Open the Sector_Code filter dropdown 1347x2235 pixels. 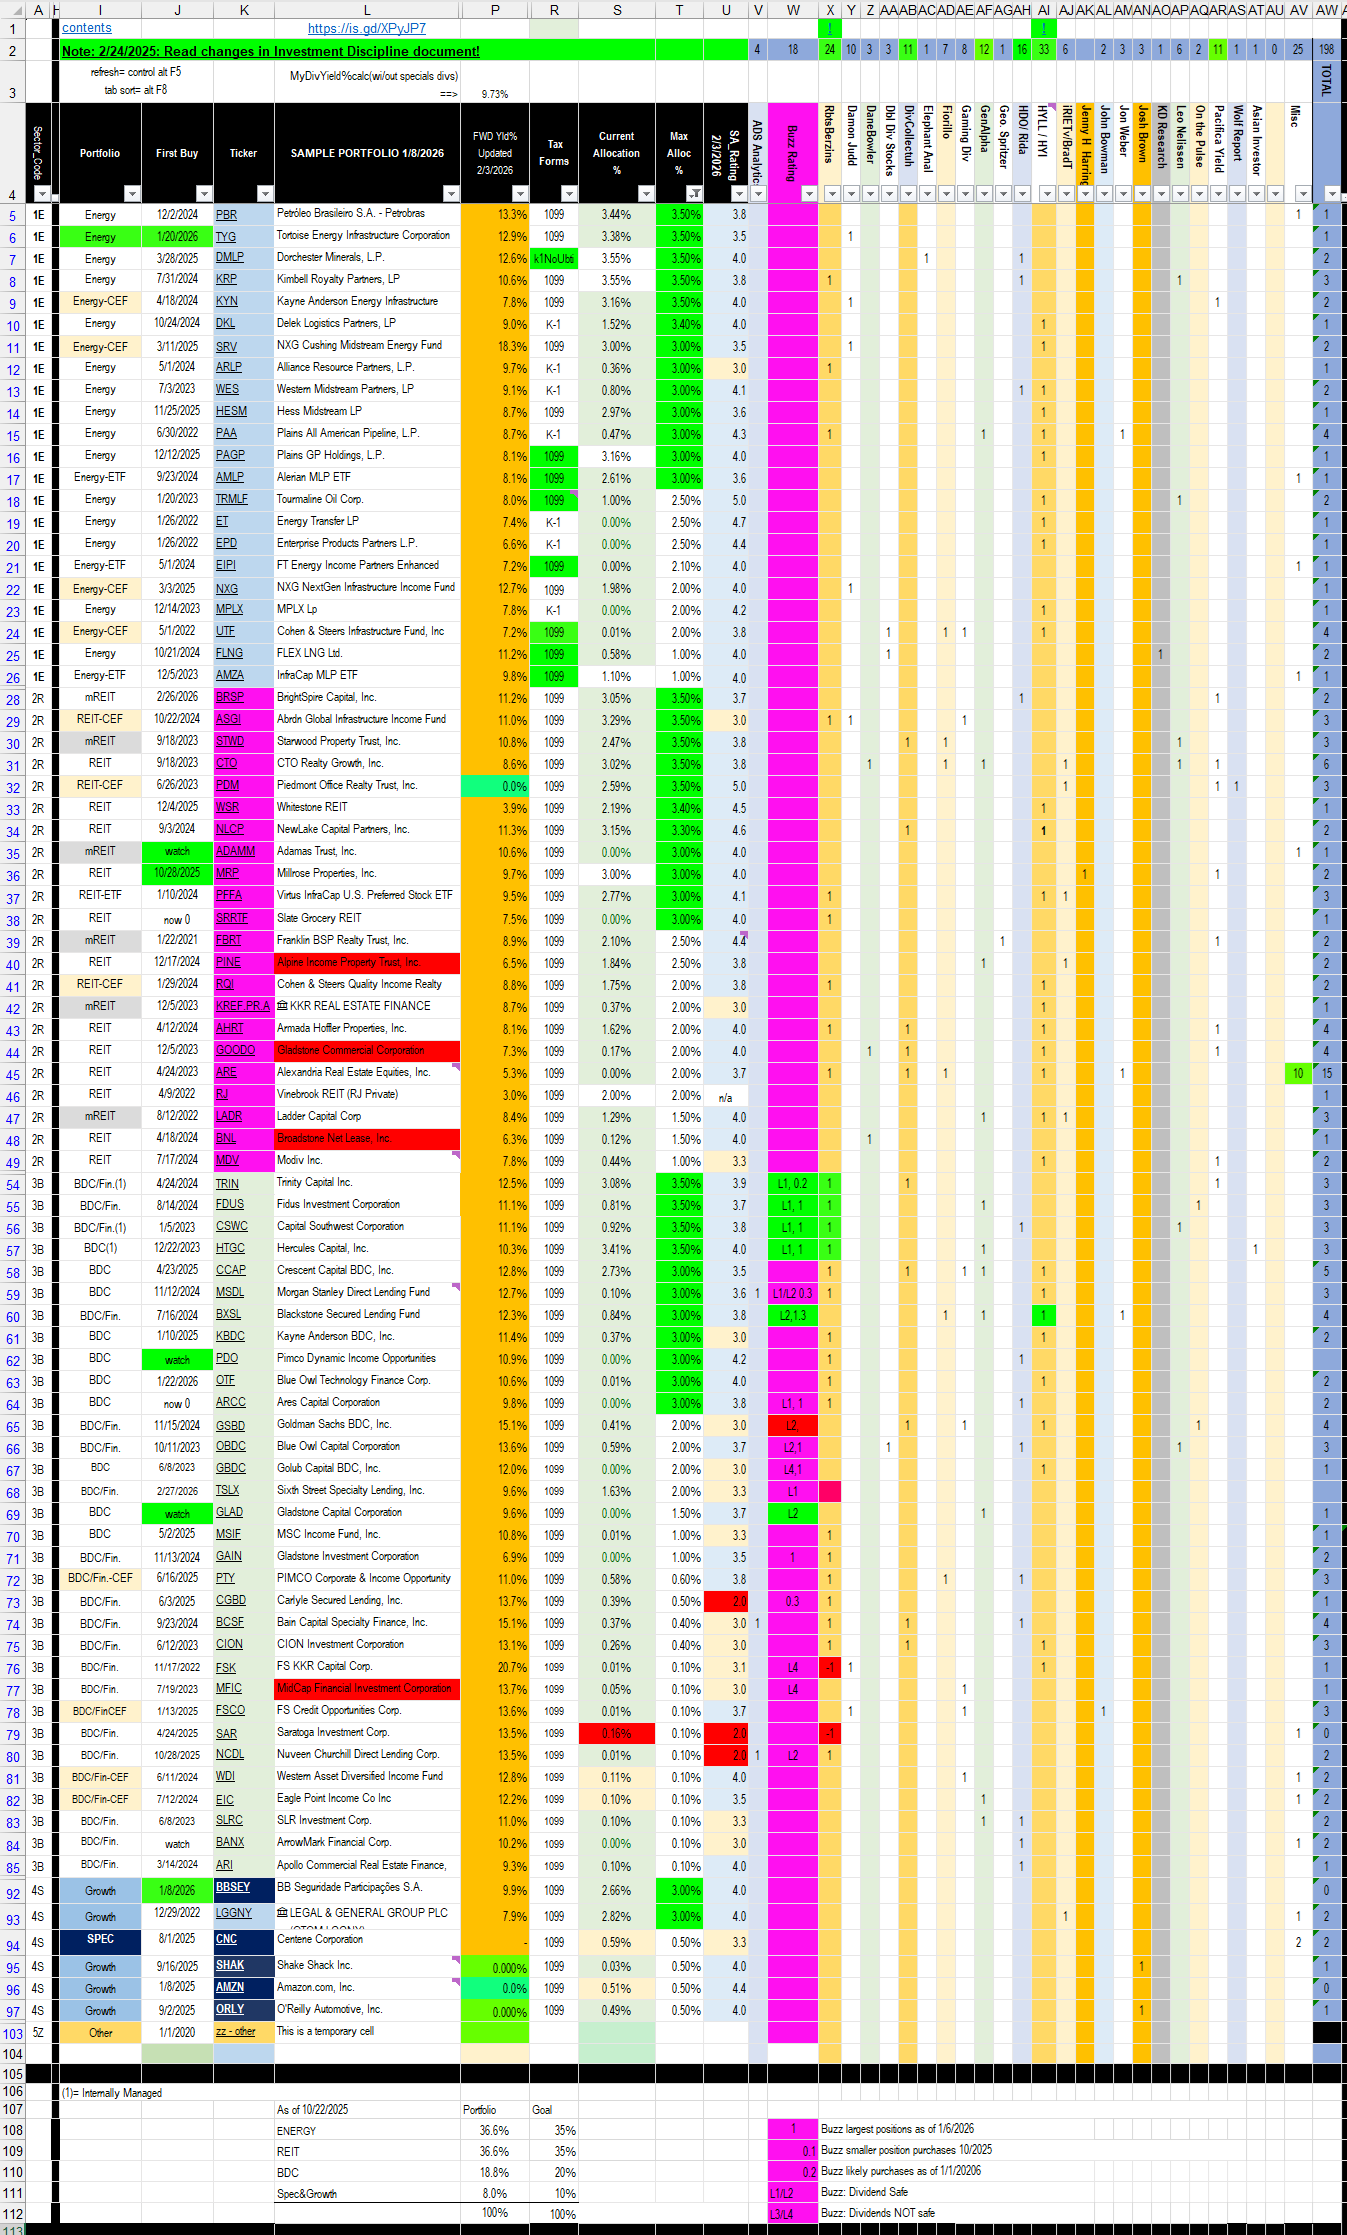(41, 194)
